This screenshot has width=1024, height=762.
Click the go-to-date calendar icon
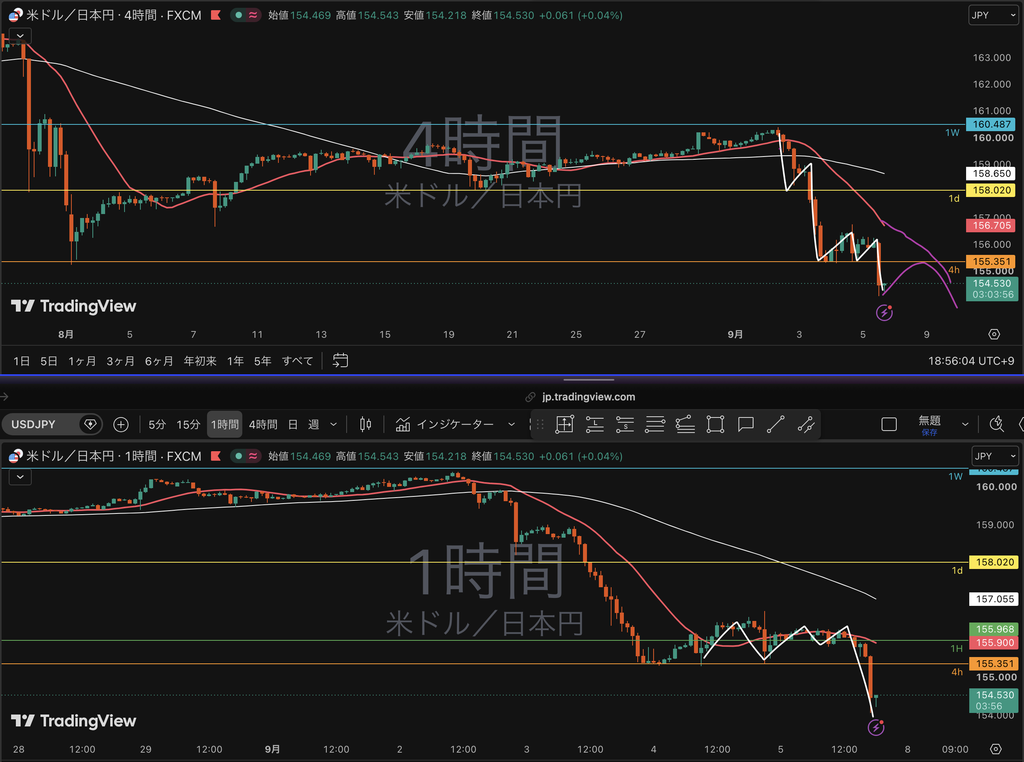click(x=340, y=360)
